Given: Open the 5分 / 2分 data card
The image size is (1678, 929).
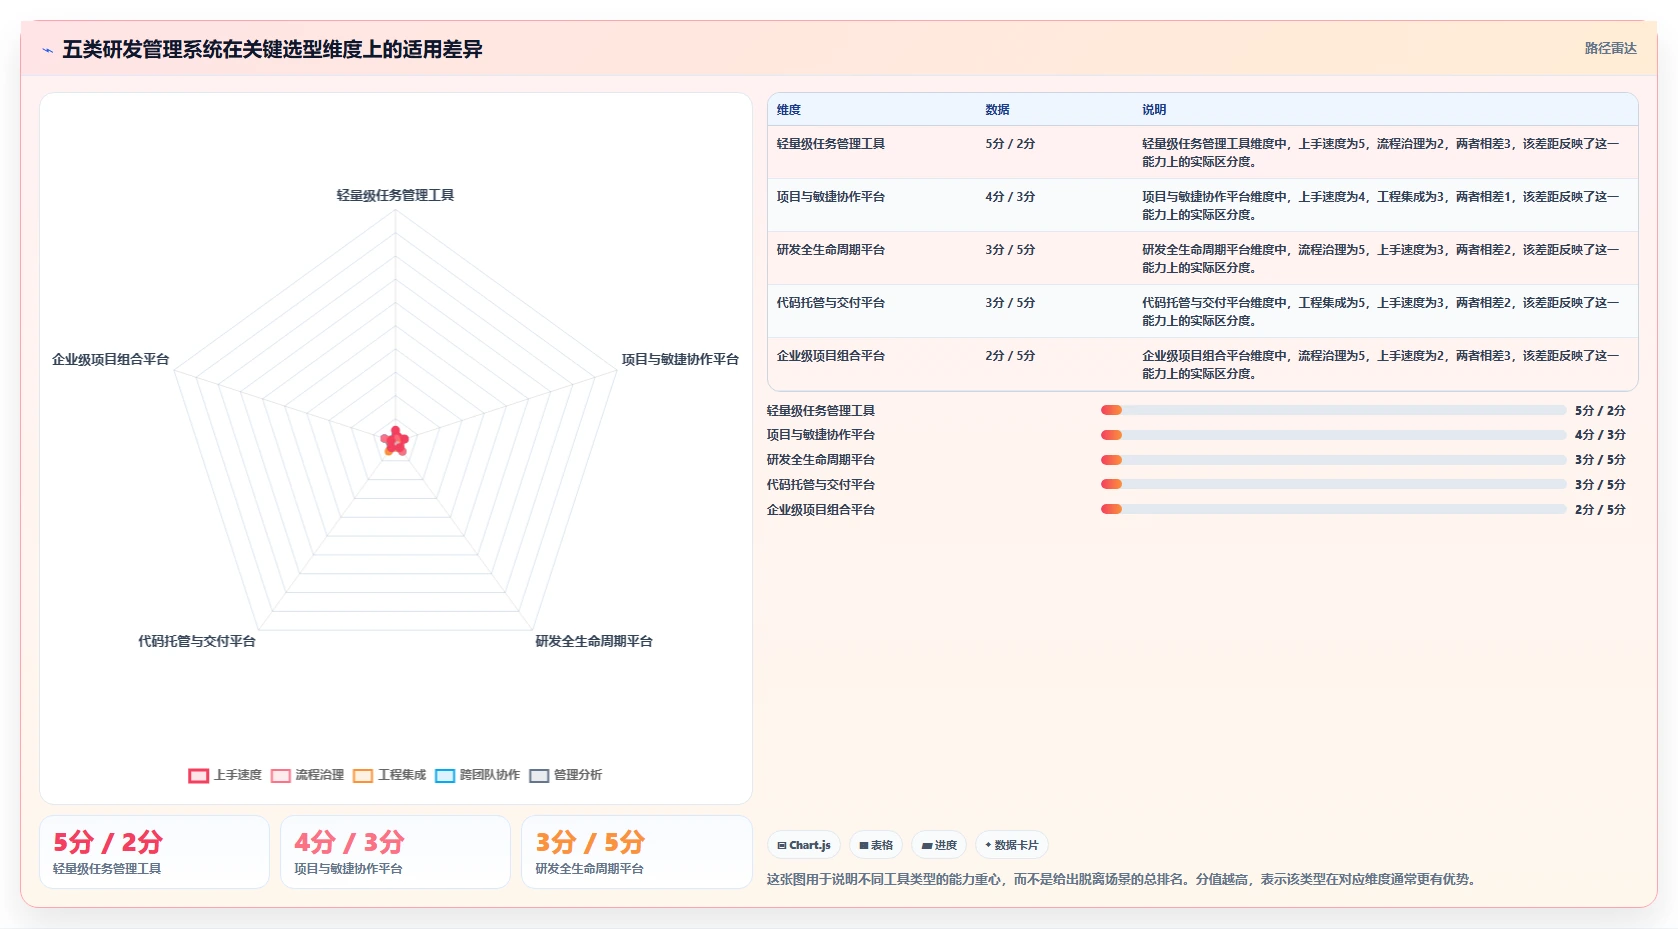Looking at the screenshot, I should point(154,852).
